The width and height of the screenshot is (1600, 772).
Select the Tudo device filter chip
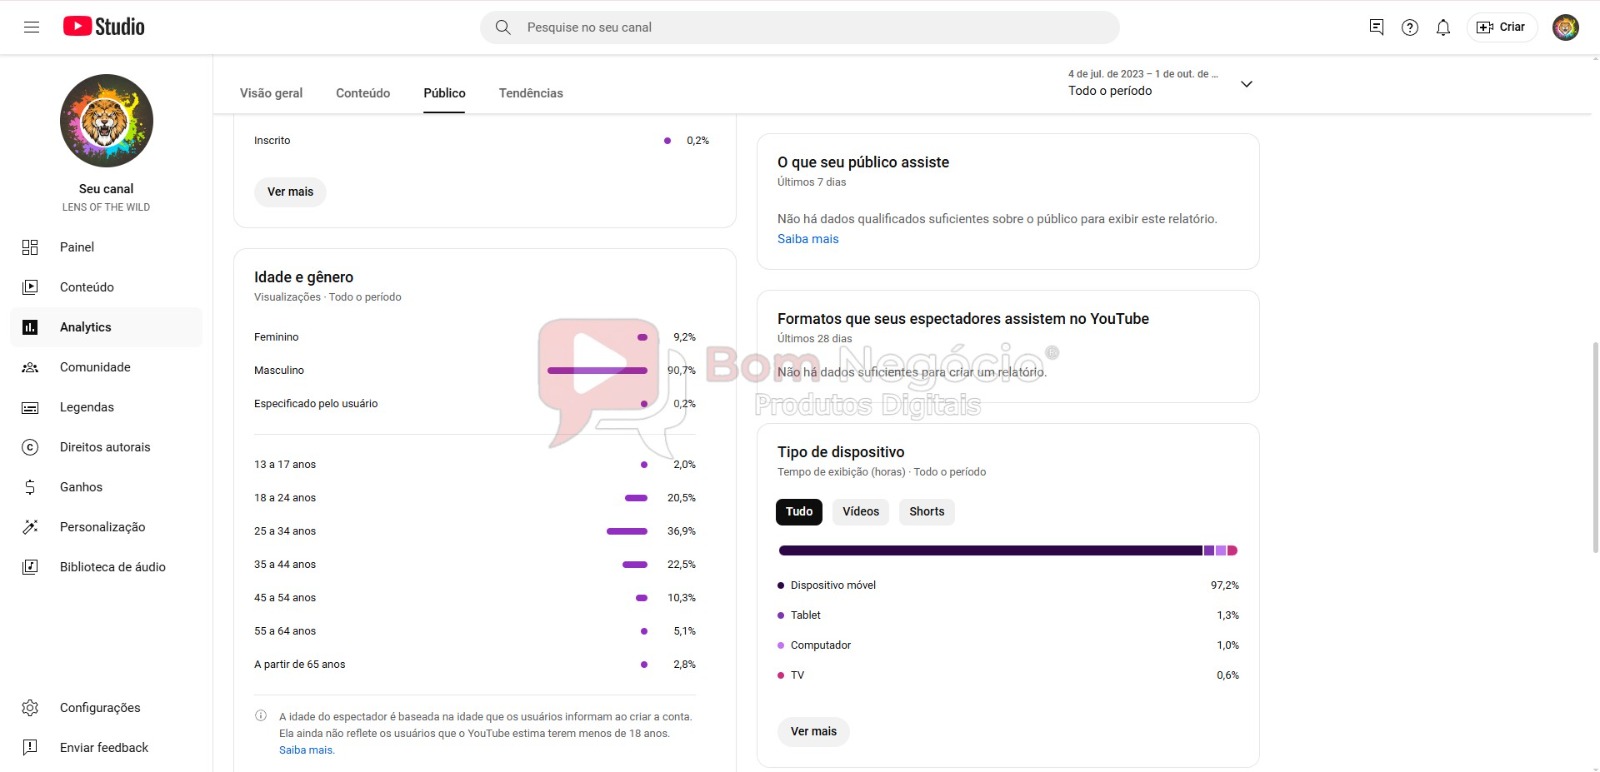pyautogui.click(x=799, y=512)
